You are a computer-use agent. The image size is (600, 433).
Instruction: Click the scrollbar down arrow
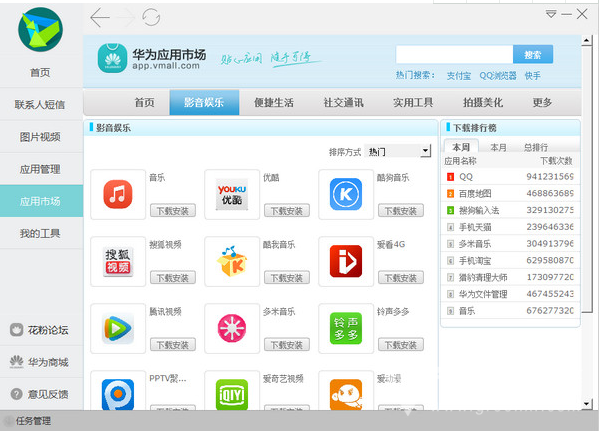coord(587,404)
